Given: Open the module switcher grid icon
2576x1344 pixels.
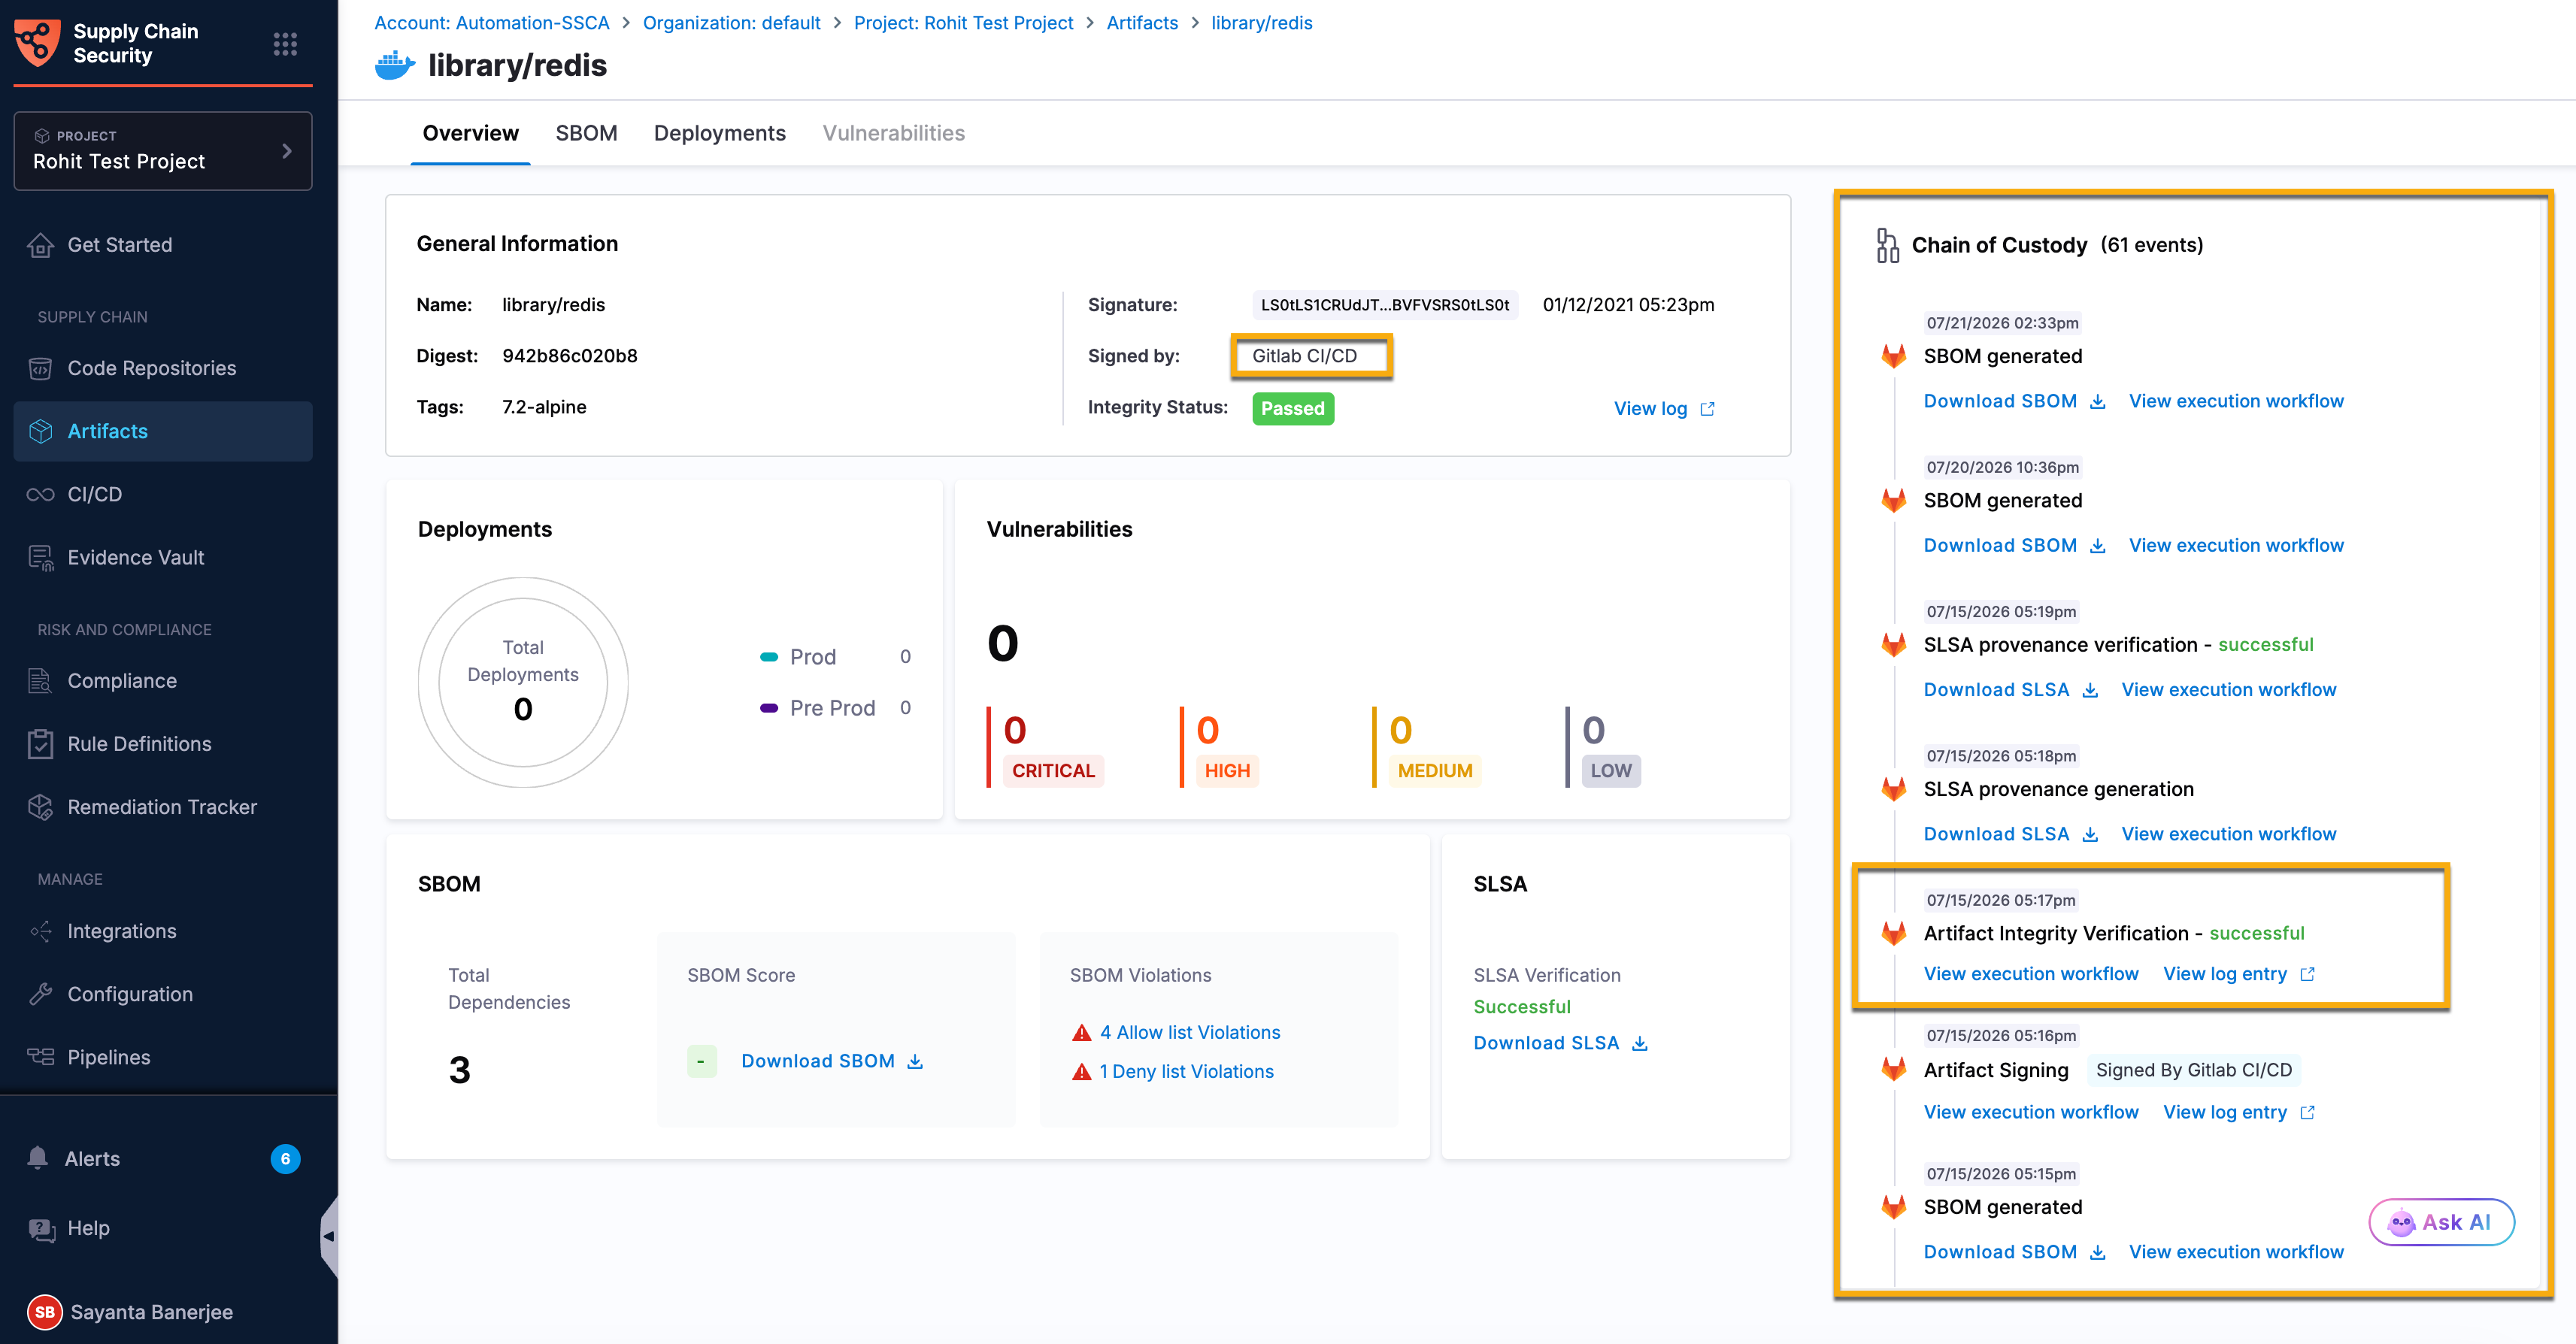Looking at the screenshot, I should coord(285,43).
